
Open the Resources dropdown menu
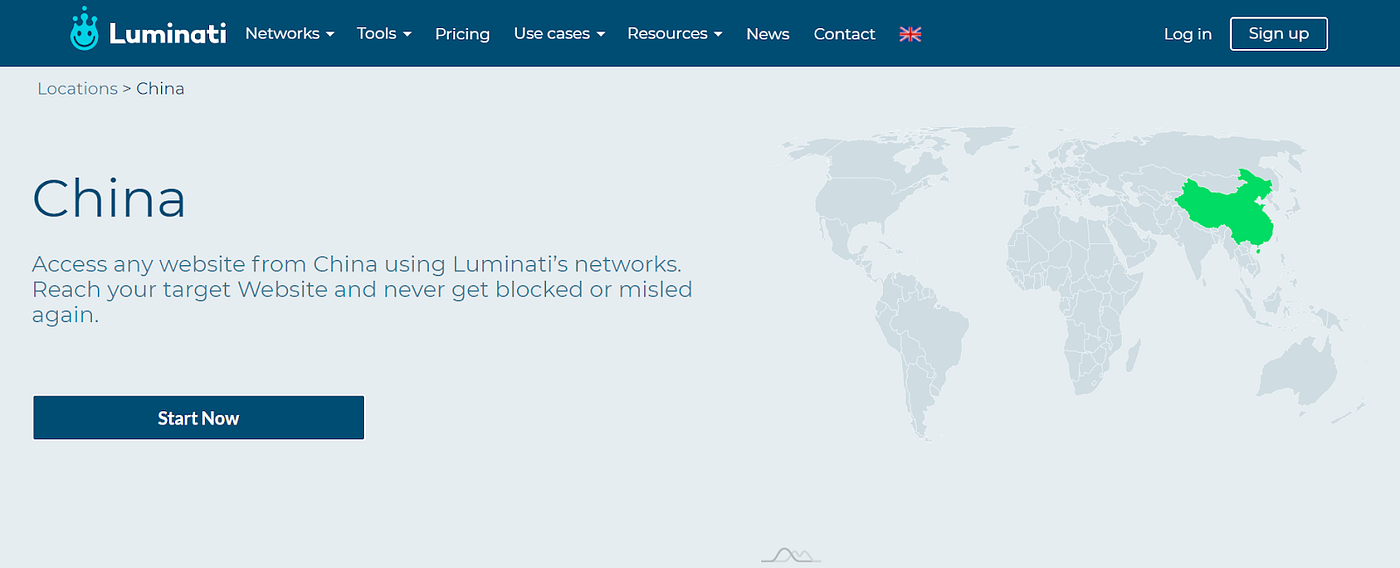pyautogui.click(x=674, y=33)
